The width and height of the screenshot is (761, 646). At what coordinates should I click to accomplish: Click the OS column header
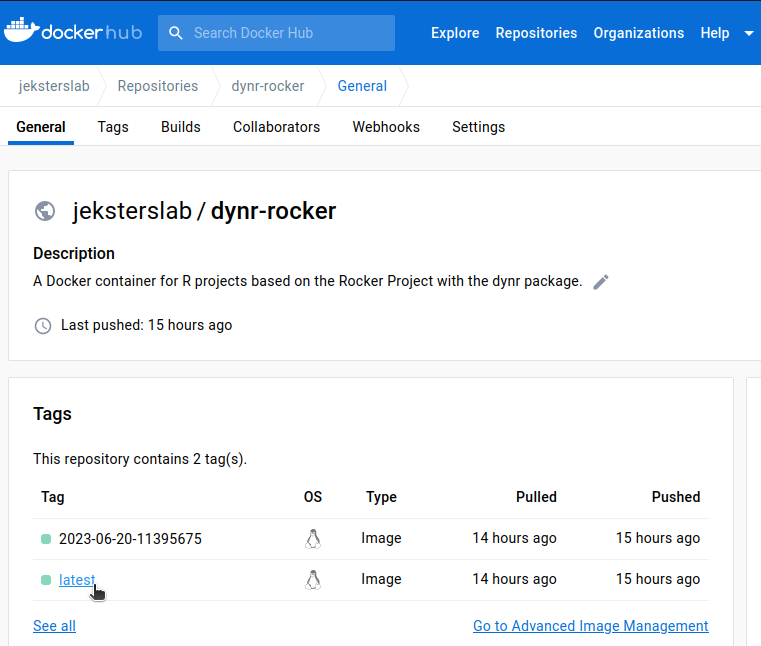pos(313,497)
